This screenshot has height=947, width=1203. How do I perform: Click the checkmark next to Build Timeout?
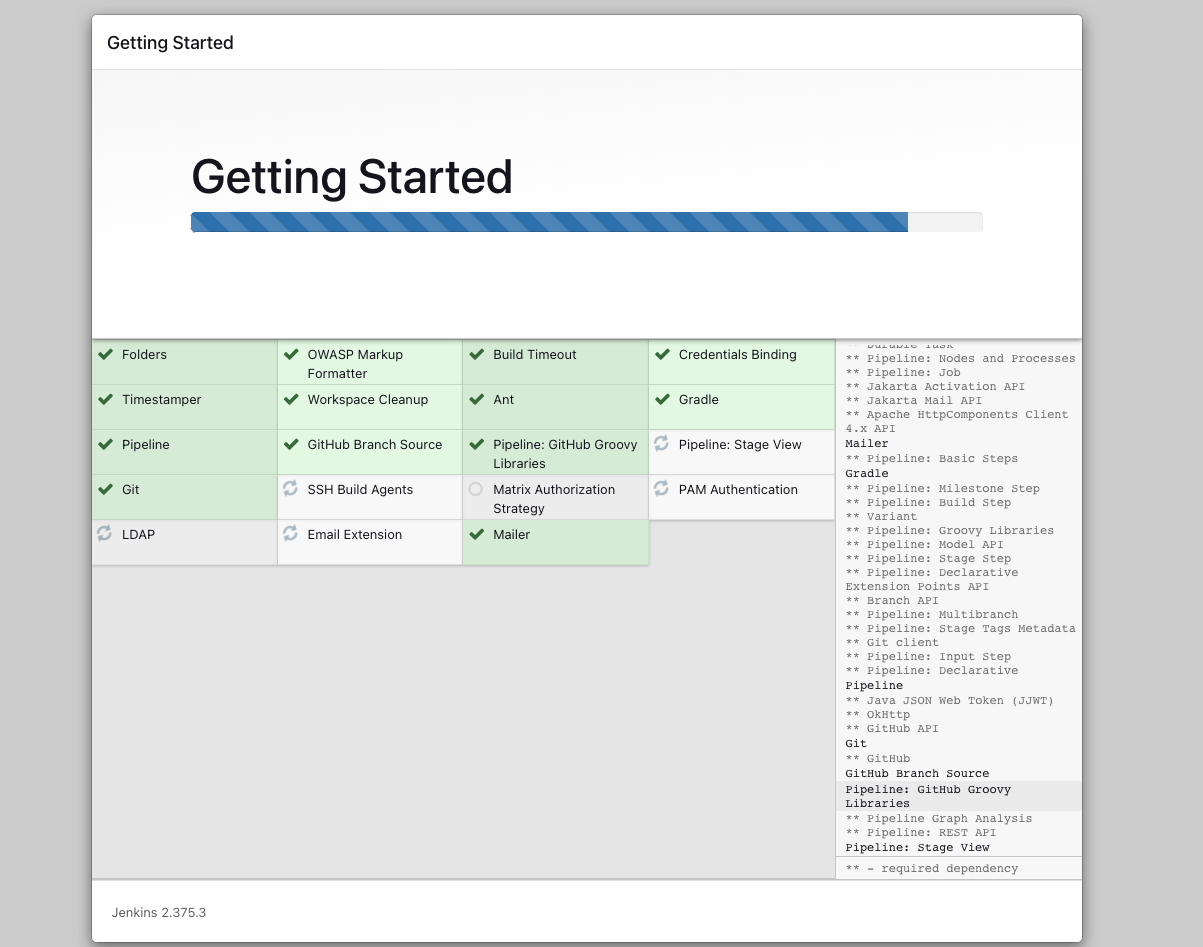pos(476,354)
